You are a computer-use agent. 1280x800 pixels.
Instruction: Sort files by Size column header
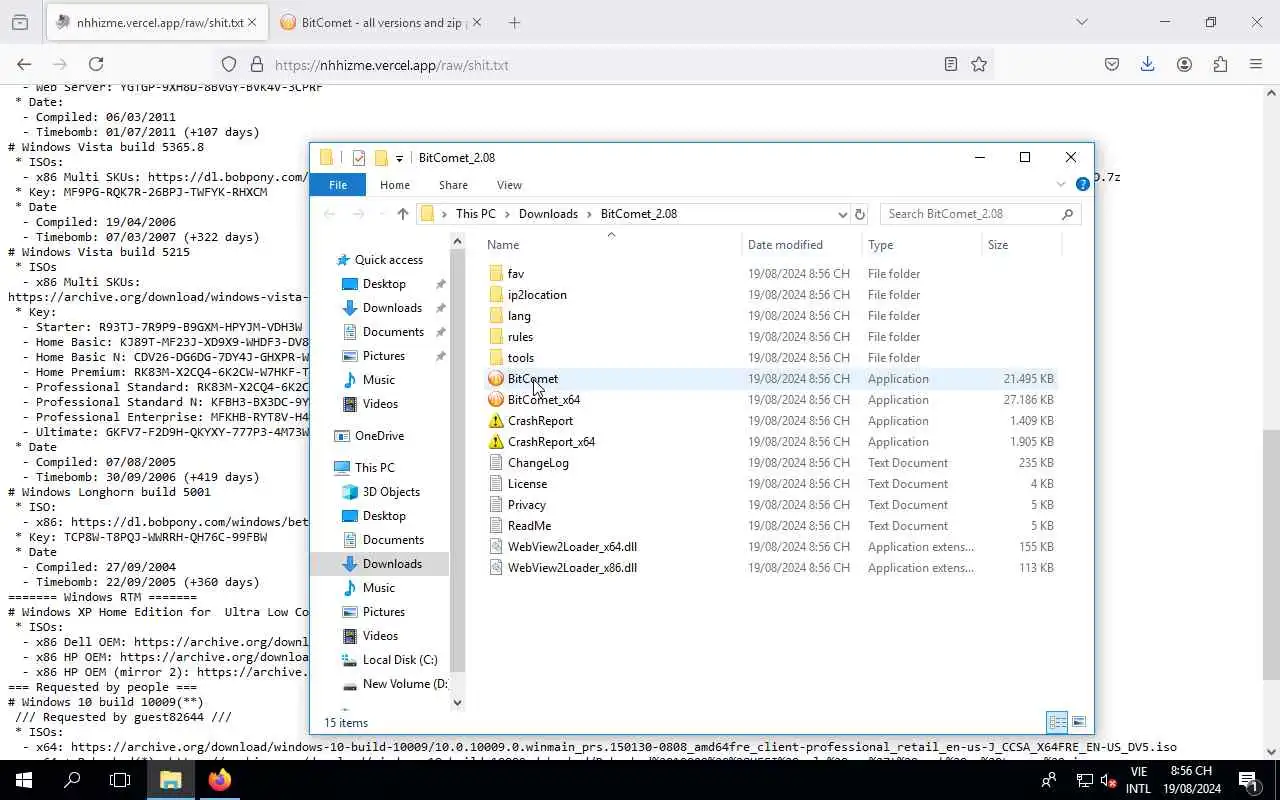pyautogui.click(x=1020, y=245)
